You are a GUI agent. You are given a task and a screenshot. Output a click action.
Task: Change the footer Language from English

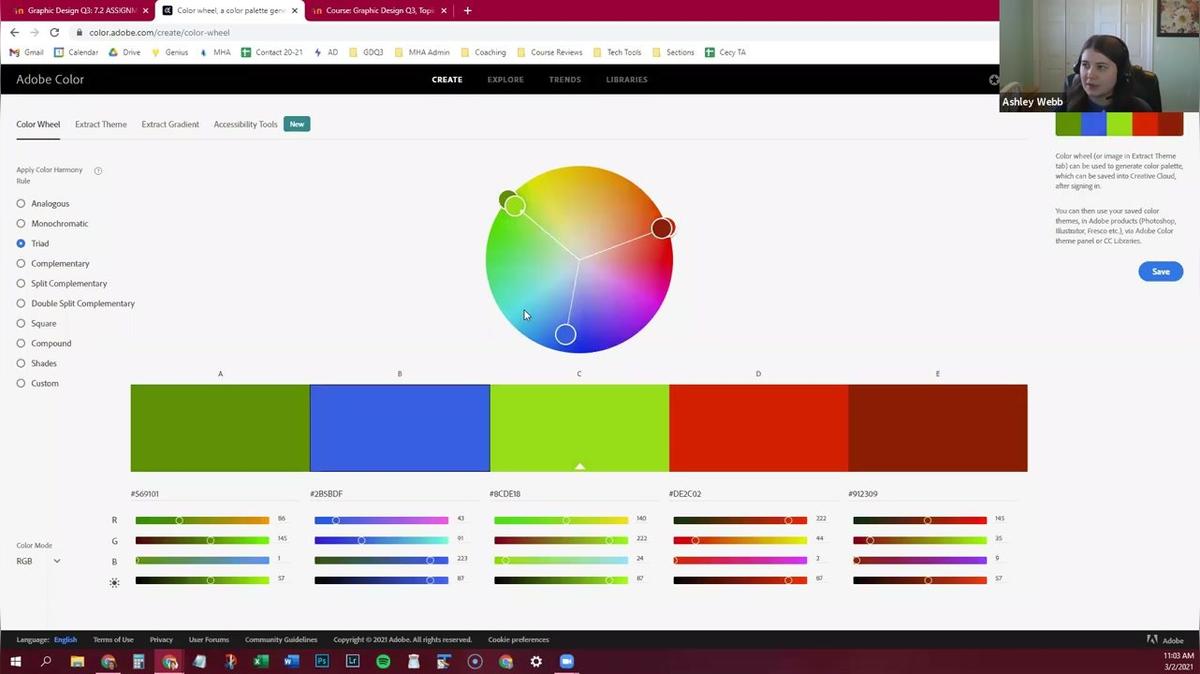pos(65,640)
